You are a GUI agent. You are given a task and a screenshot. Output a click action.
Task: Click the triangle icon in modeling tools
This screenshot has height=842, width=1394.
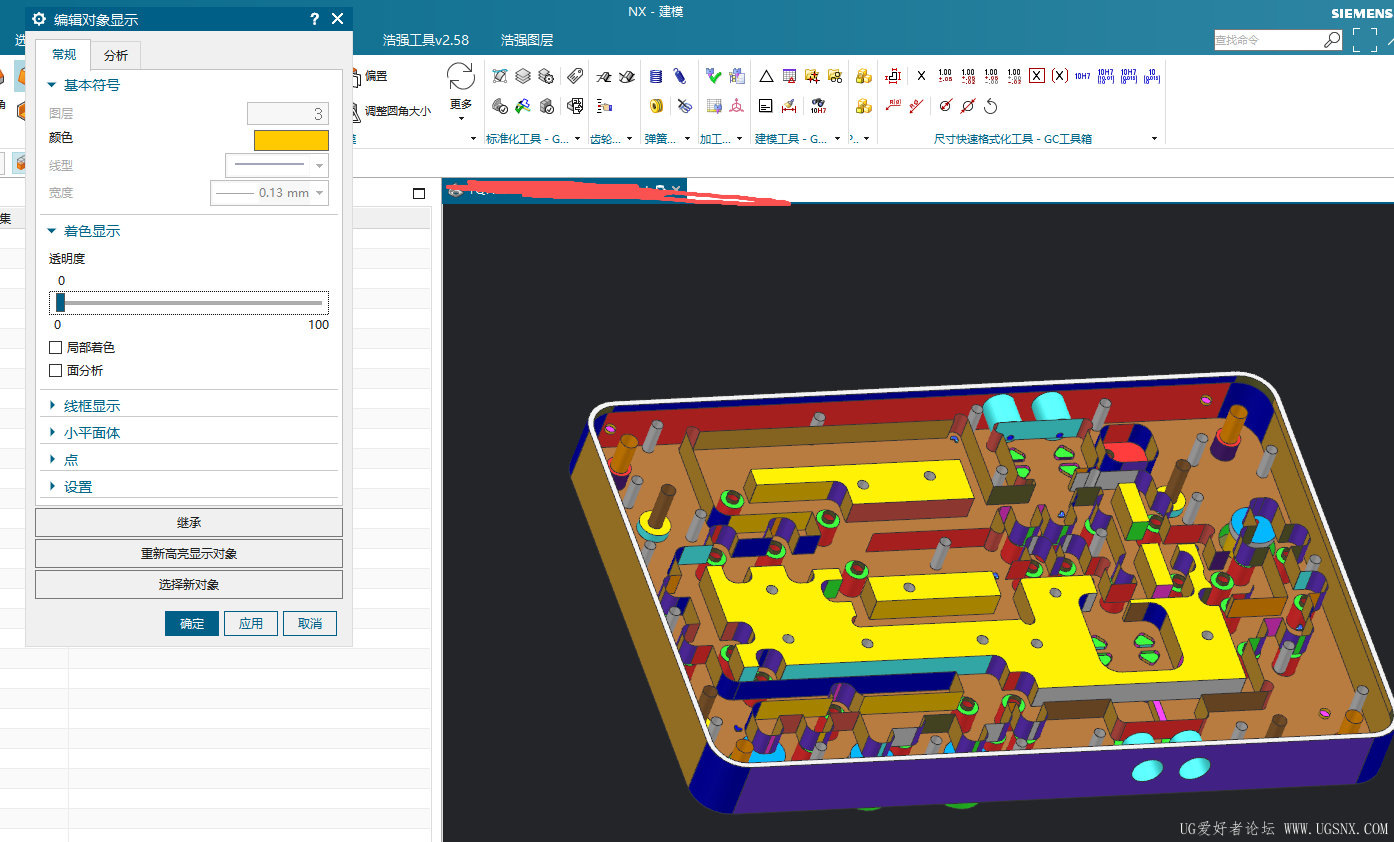[766, 76]
